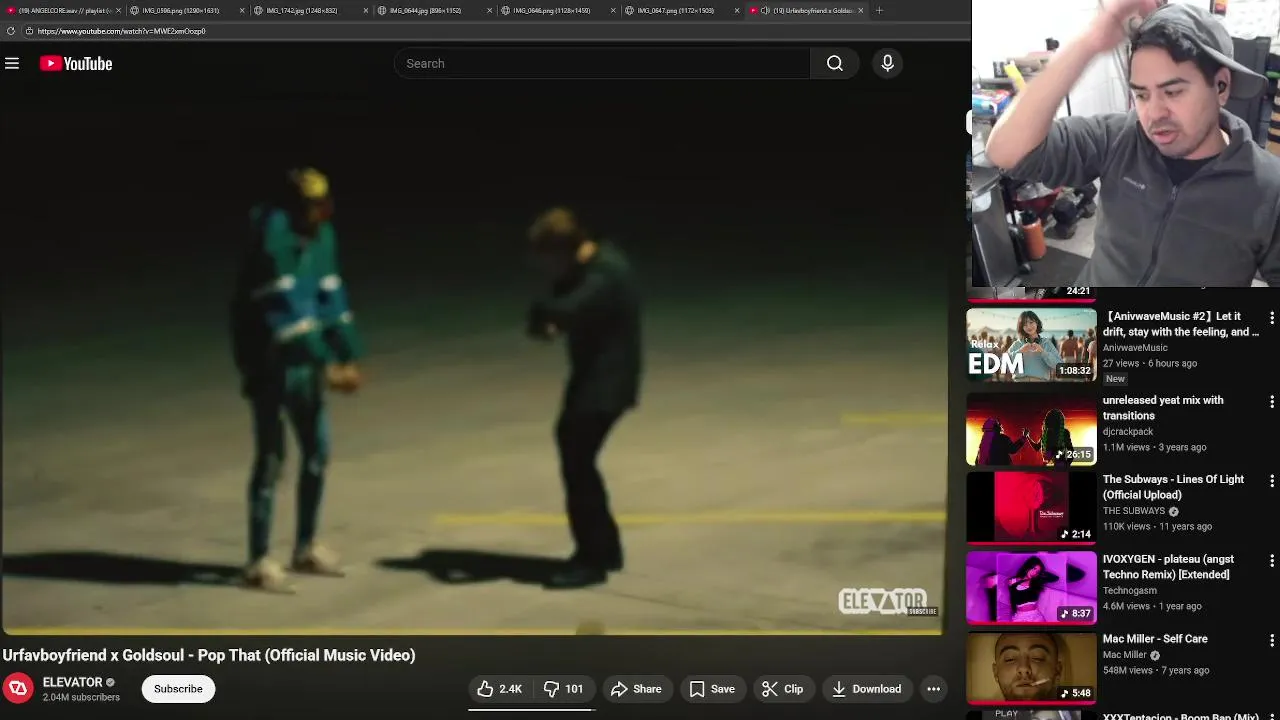
Task: Subscribe to the ELEVATOR channel
Action: 178,689
